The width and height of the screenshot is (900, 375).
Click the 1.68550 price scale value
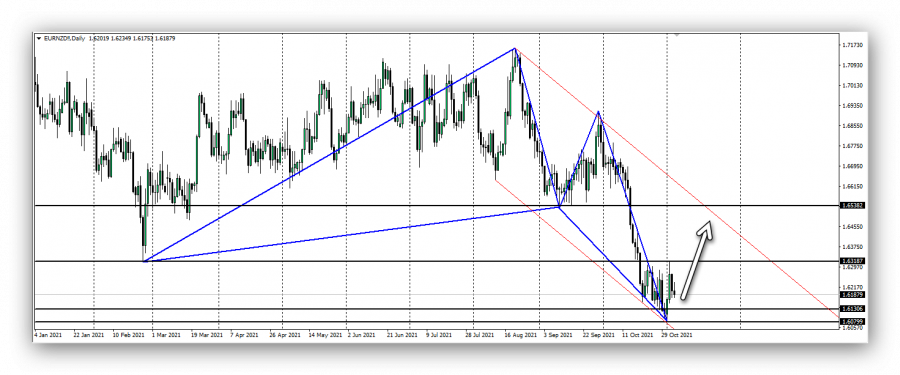tap(853, 126)
